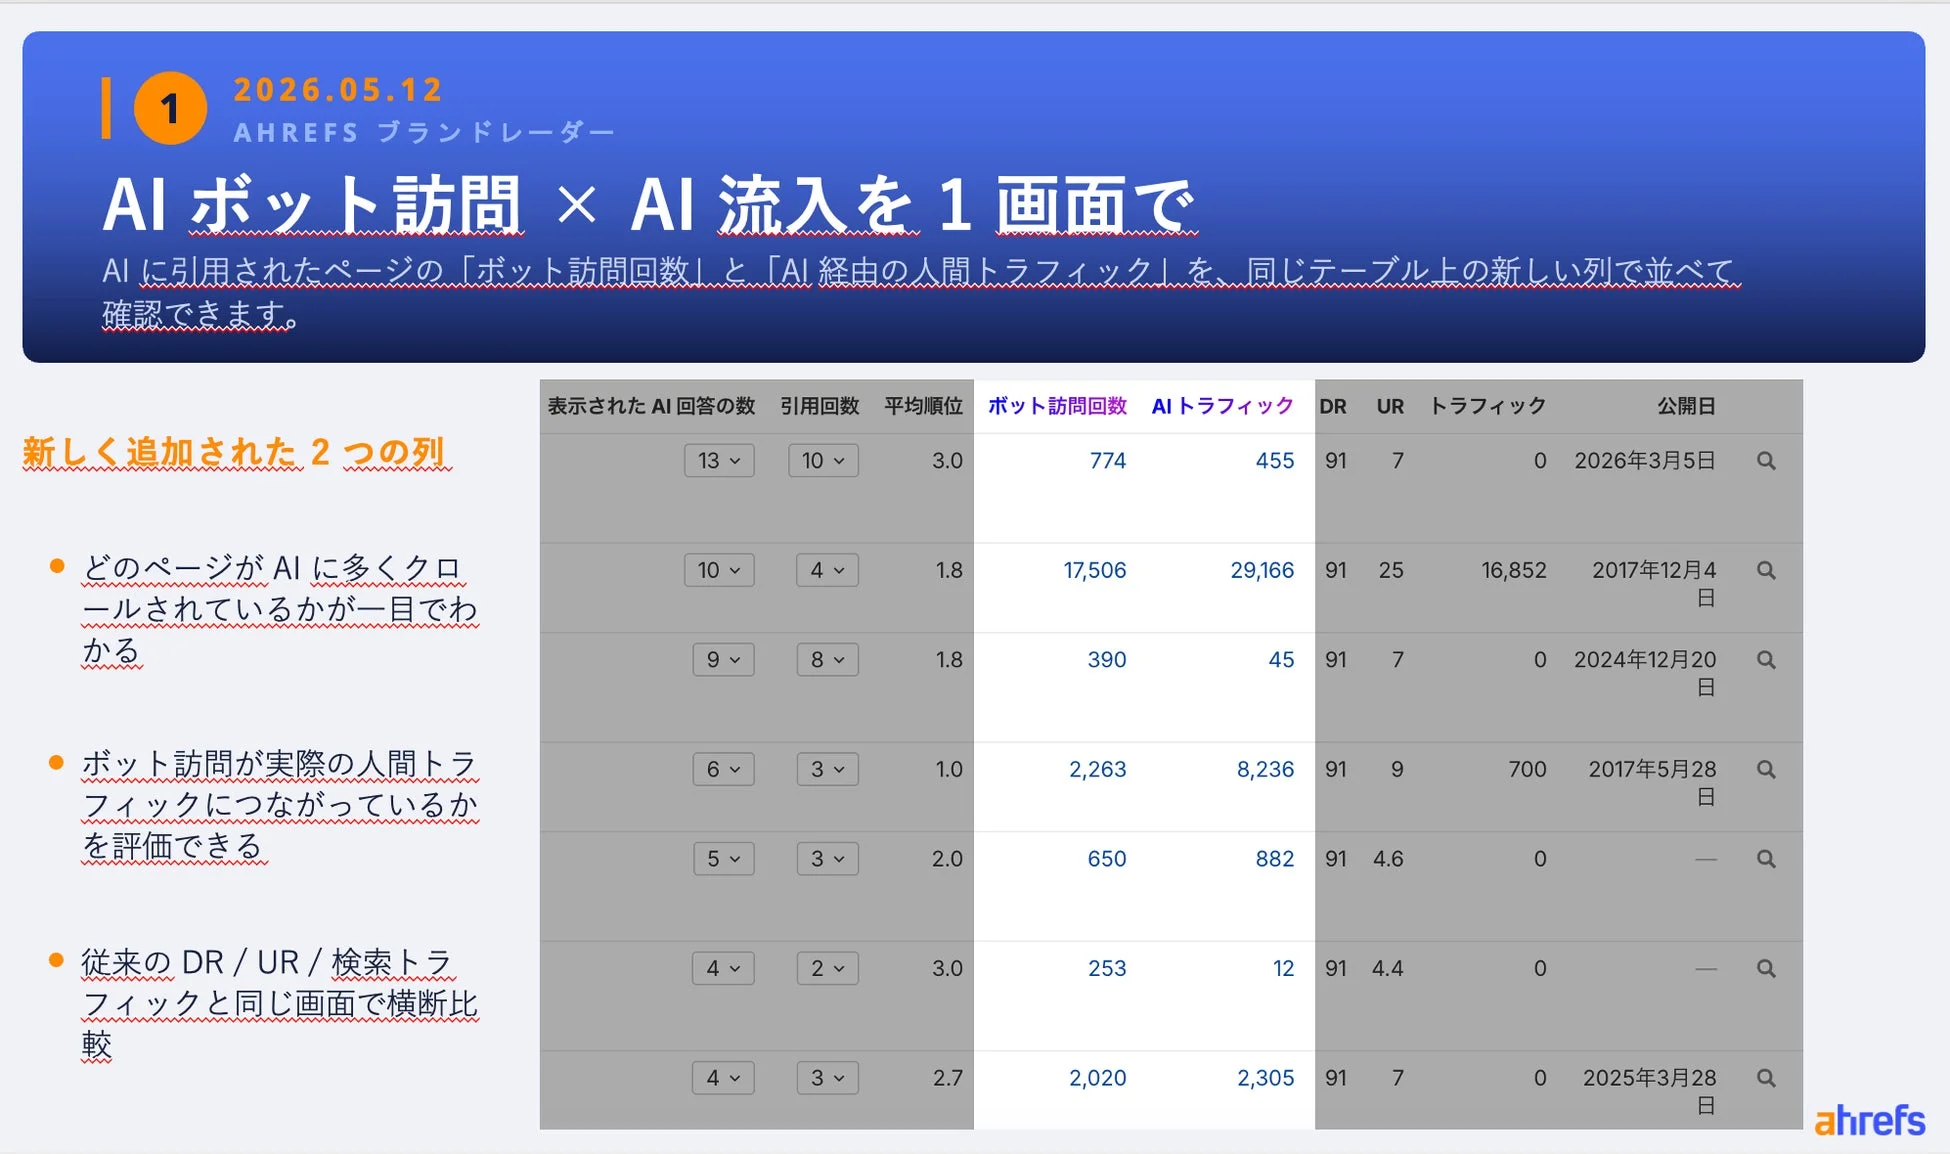This screenshot has width=1950, height=1154.
Task: Click the average position value 2.7
Action: (948, 1078)
